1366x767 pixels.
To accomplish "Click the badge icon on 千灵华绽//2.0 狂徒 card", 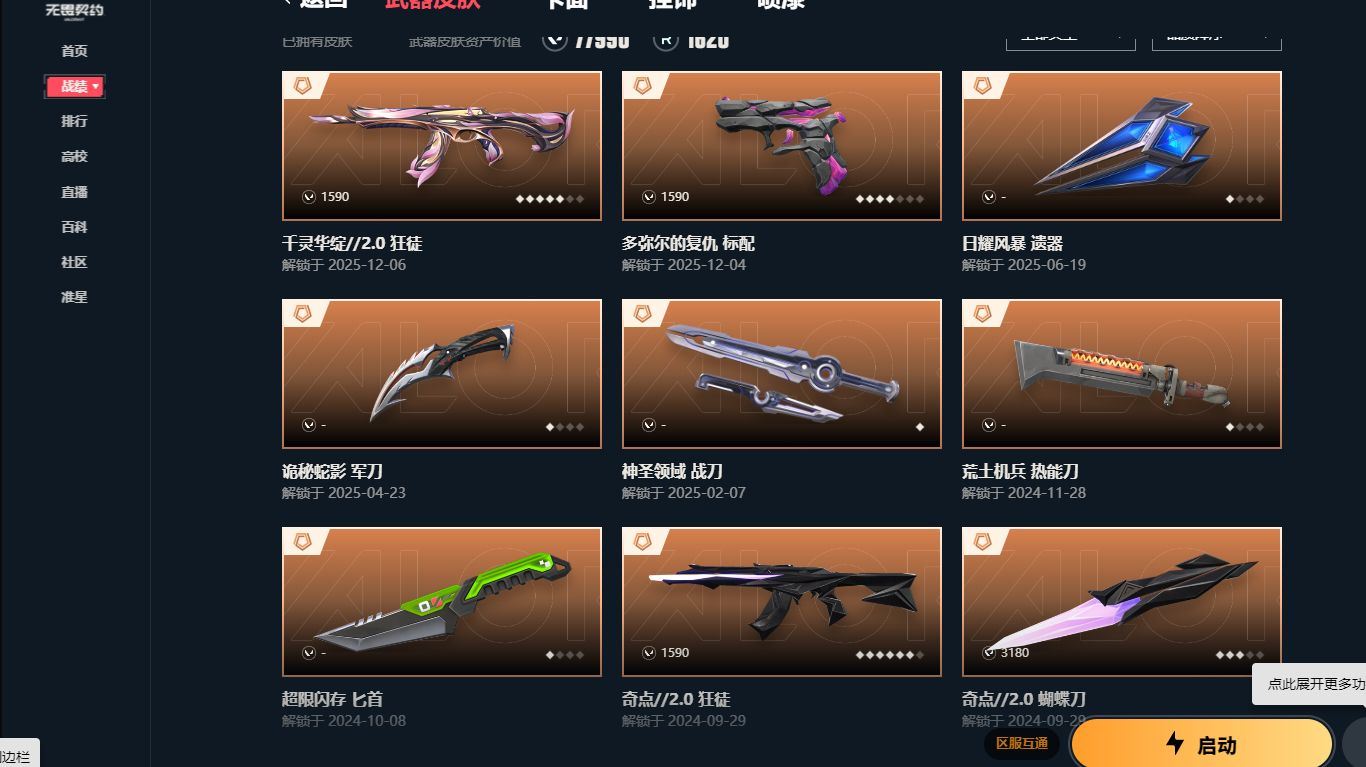I will (x=303, y=86).
